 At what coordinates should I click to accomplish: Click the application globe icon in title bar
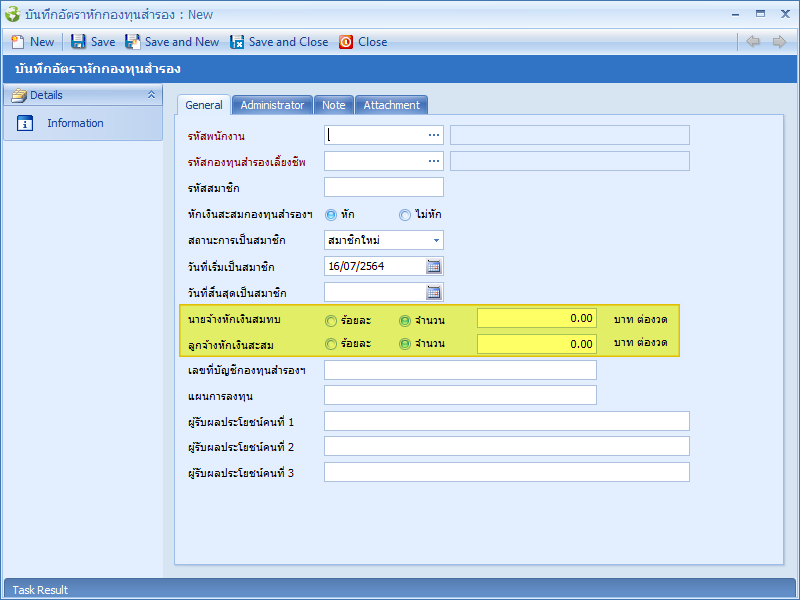coord(12,14)
